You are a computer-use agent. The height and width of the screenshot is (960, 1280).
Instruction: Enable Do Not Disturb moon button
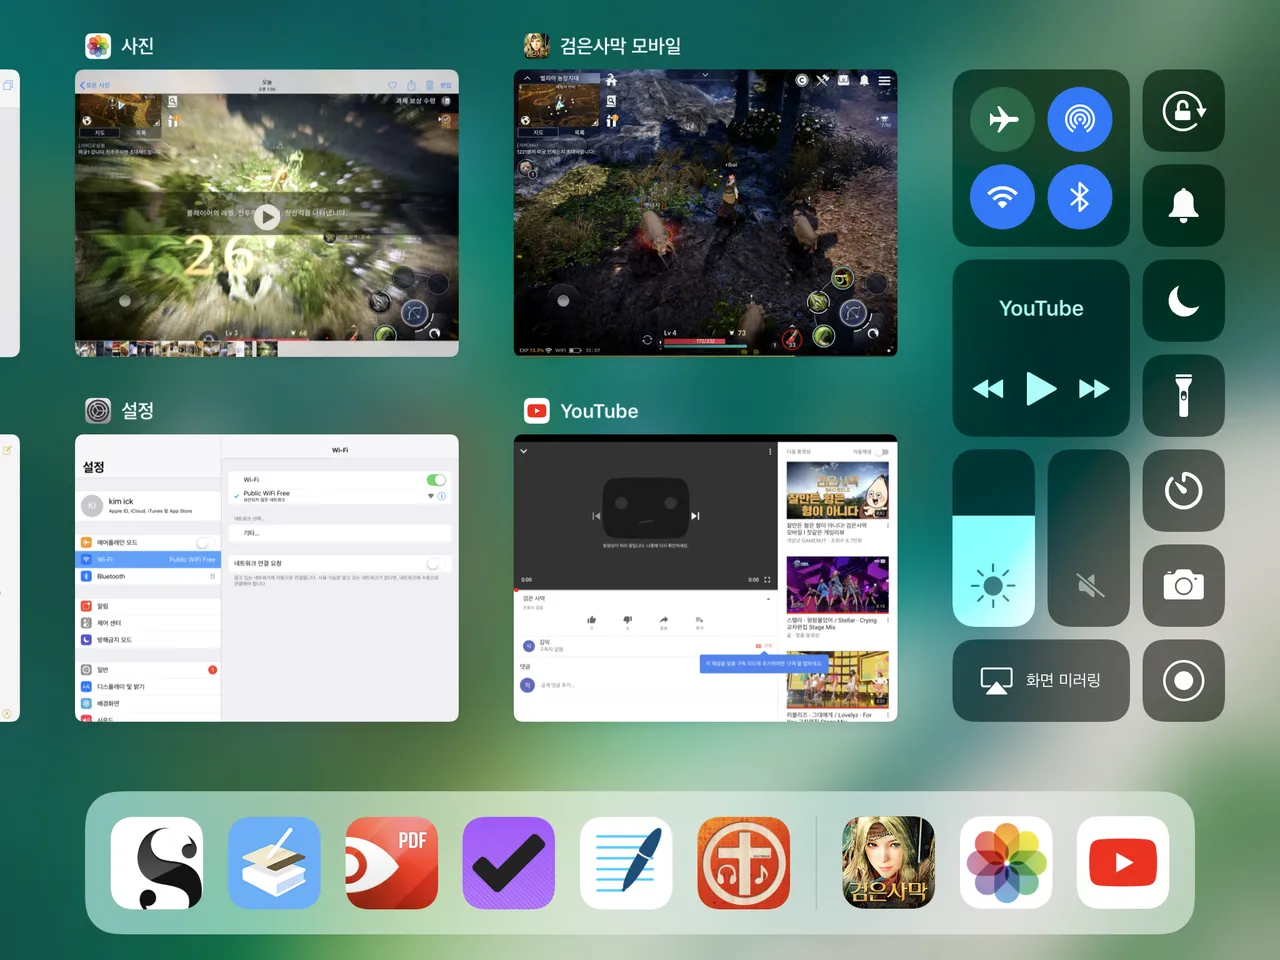point(1184,301)
